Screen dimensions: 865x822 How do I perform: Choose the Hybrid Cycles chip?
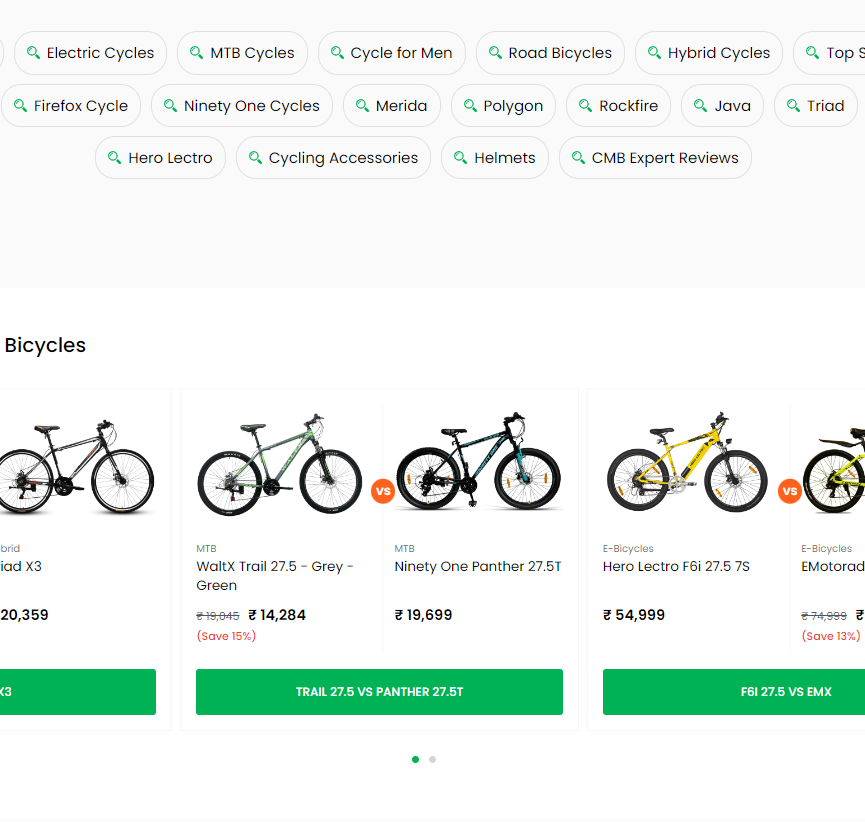click(709, 53)
